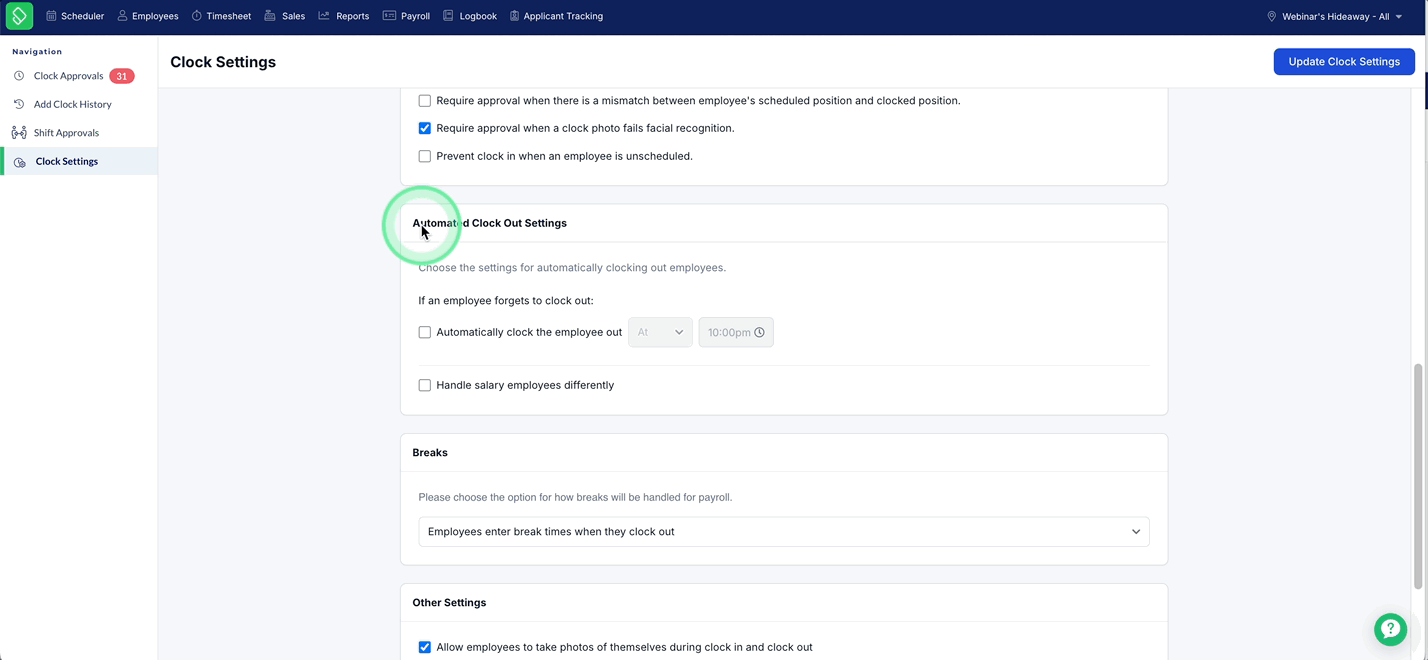
Task: Click the Sales icon in top bar
Action: point(270,16)
